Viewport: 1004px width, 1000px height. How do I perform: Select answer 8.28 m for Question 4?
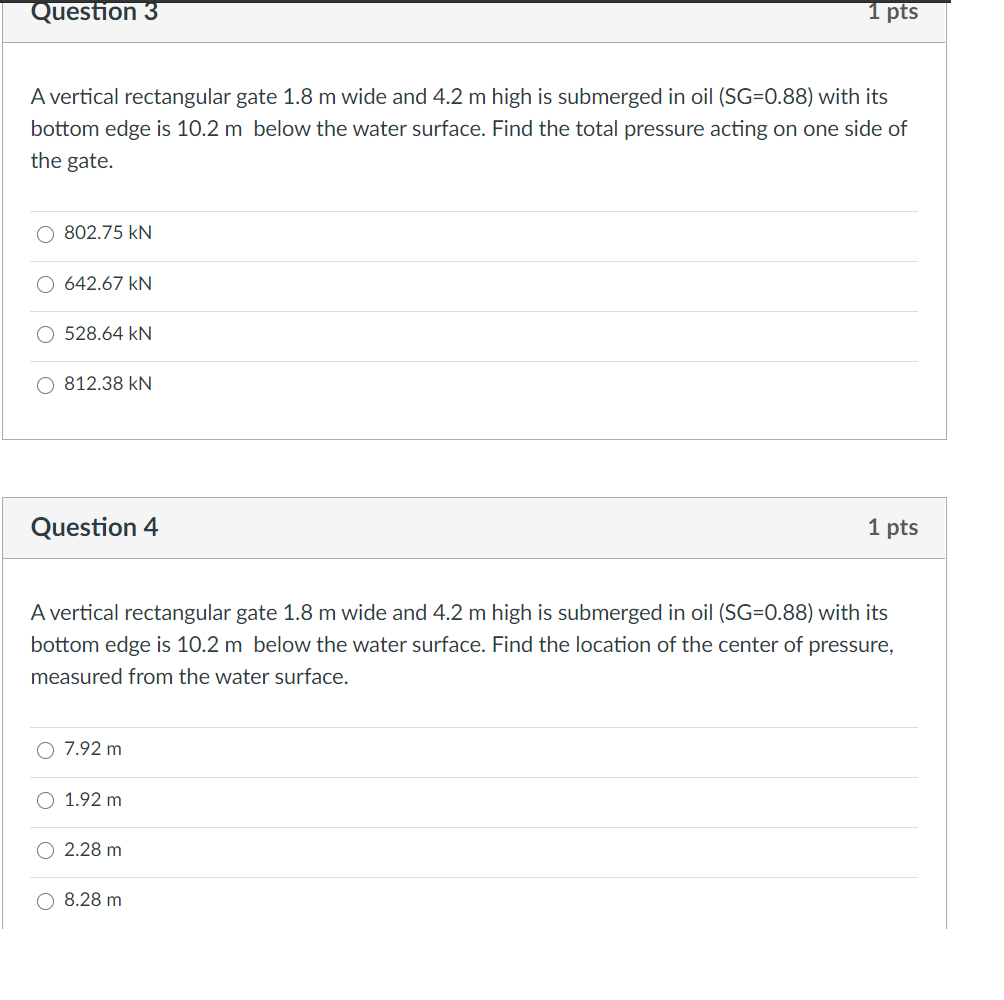(45, 900)
